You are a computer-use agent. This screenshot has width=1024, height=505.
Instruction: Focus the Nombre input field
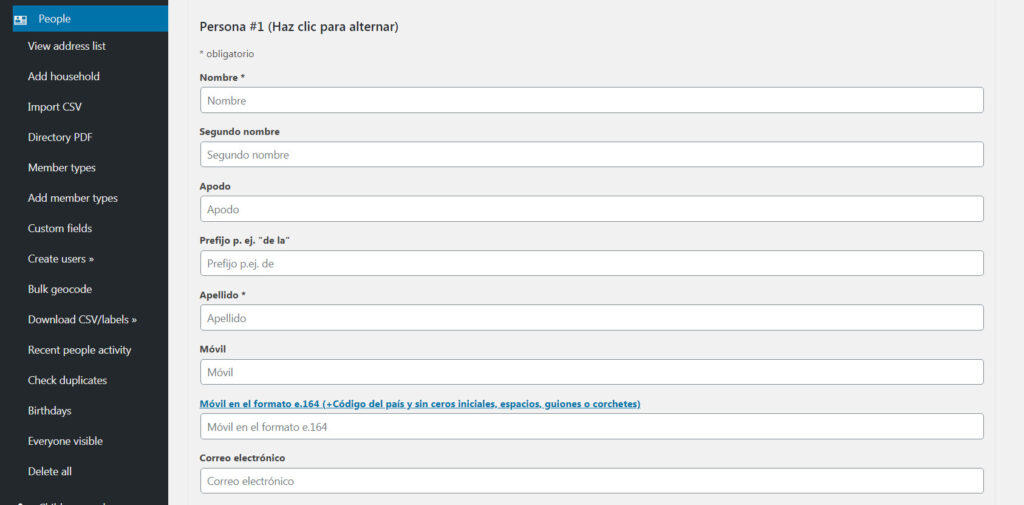(x=591, y=100)
